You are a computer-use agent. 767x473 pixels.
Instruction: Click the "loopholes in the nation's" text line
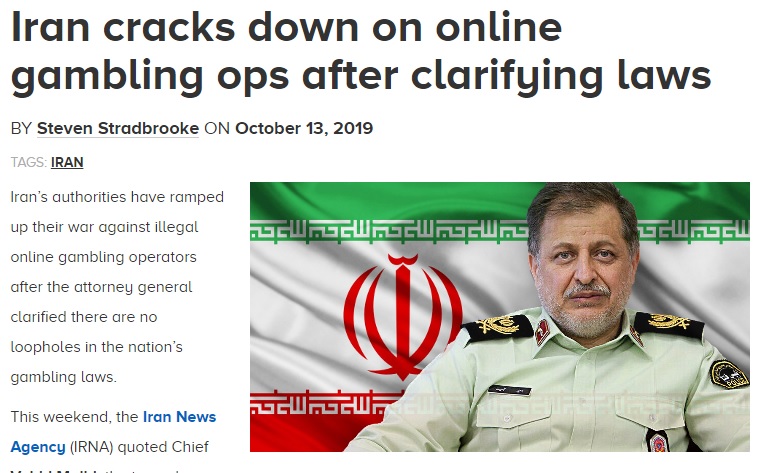click(96, 347)
